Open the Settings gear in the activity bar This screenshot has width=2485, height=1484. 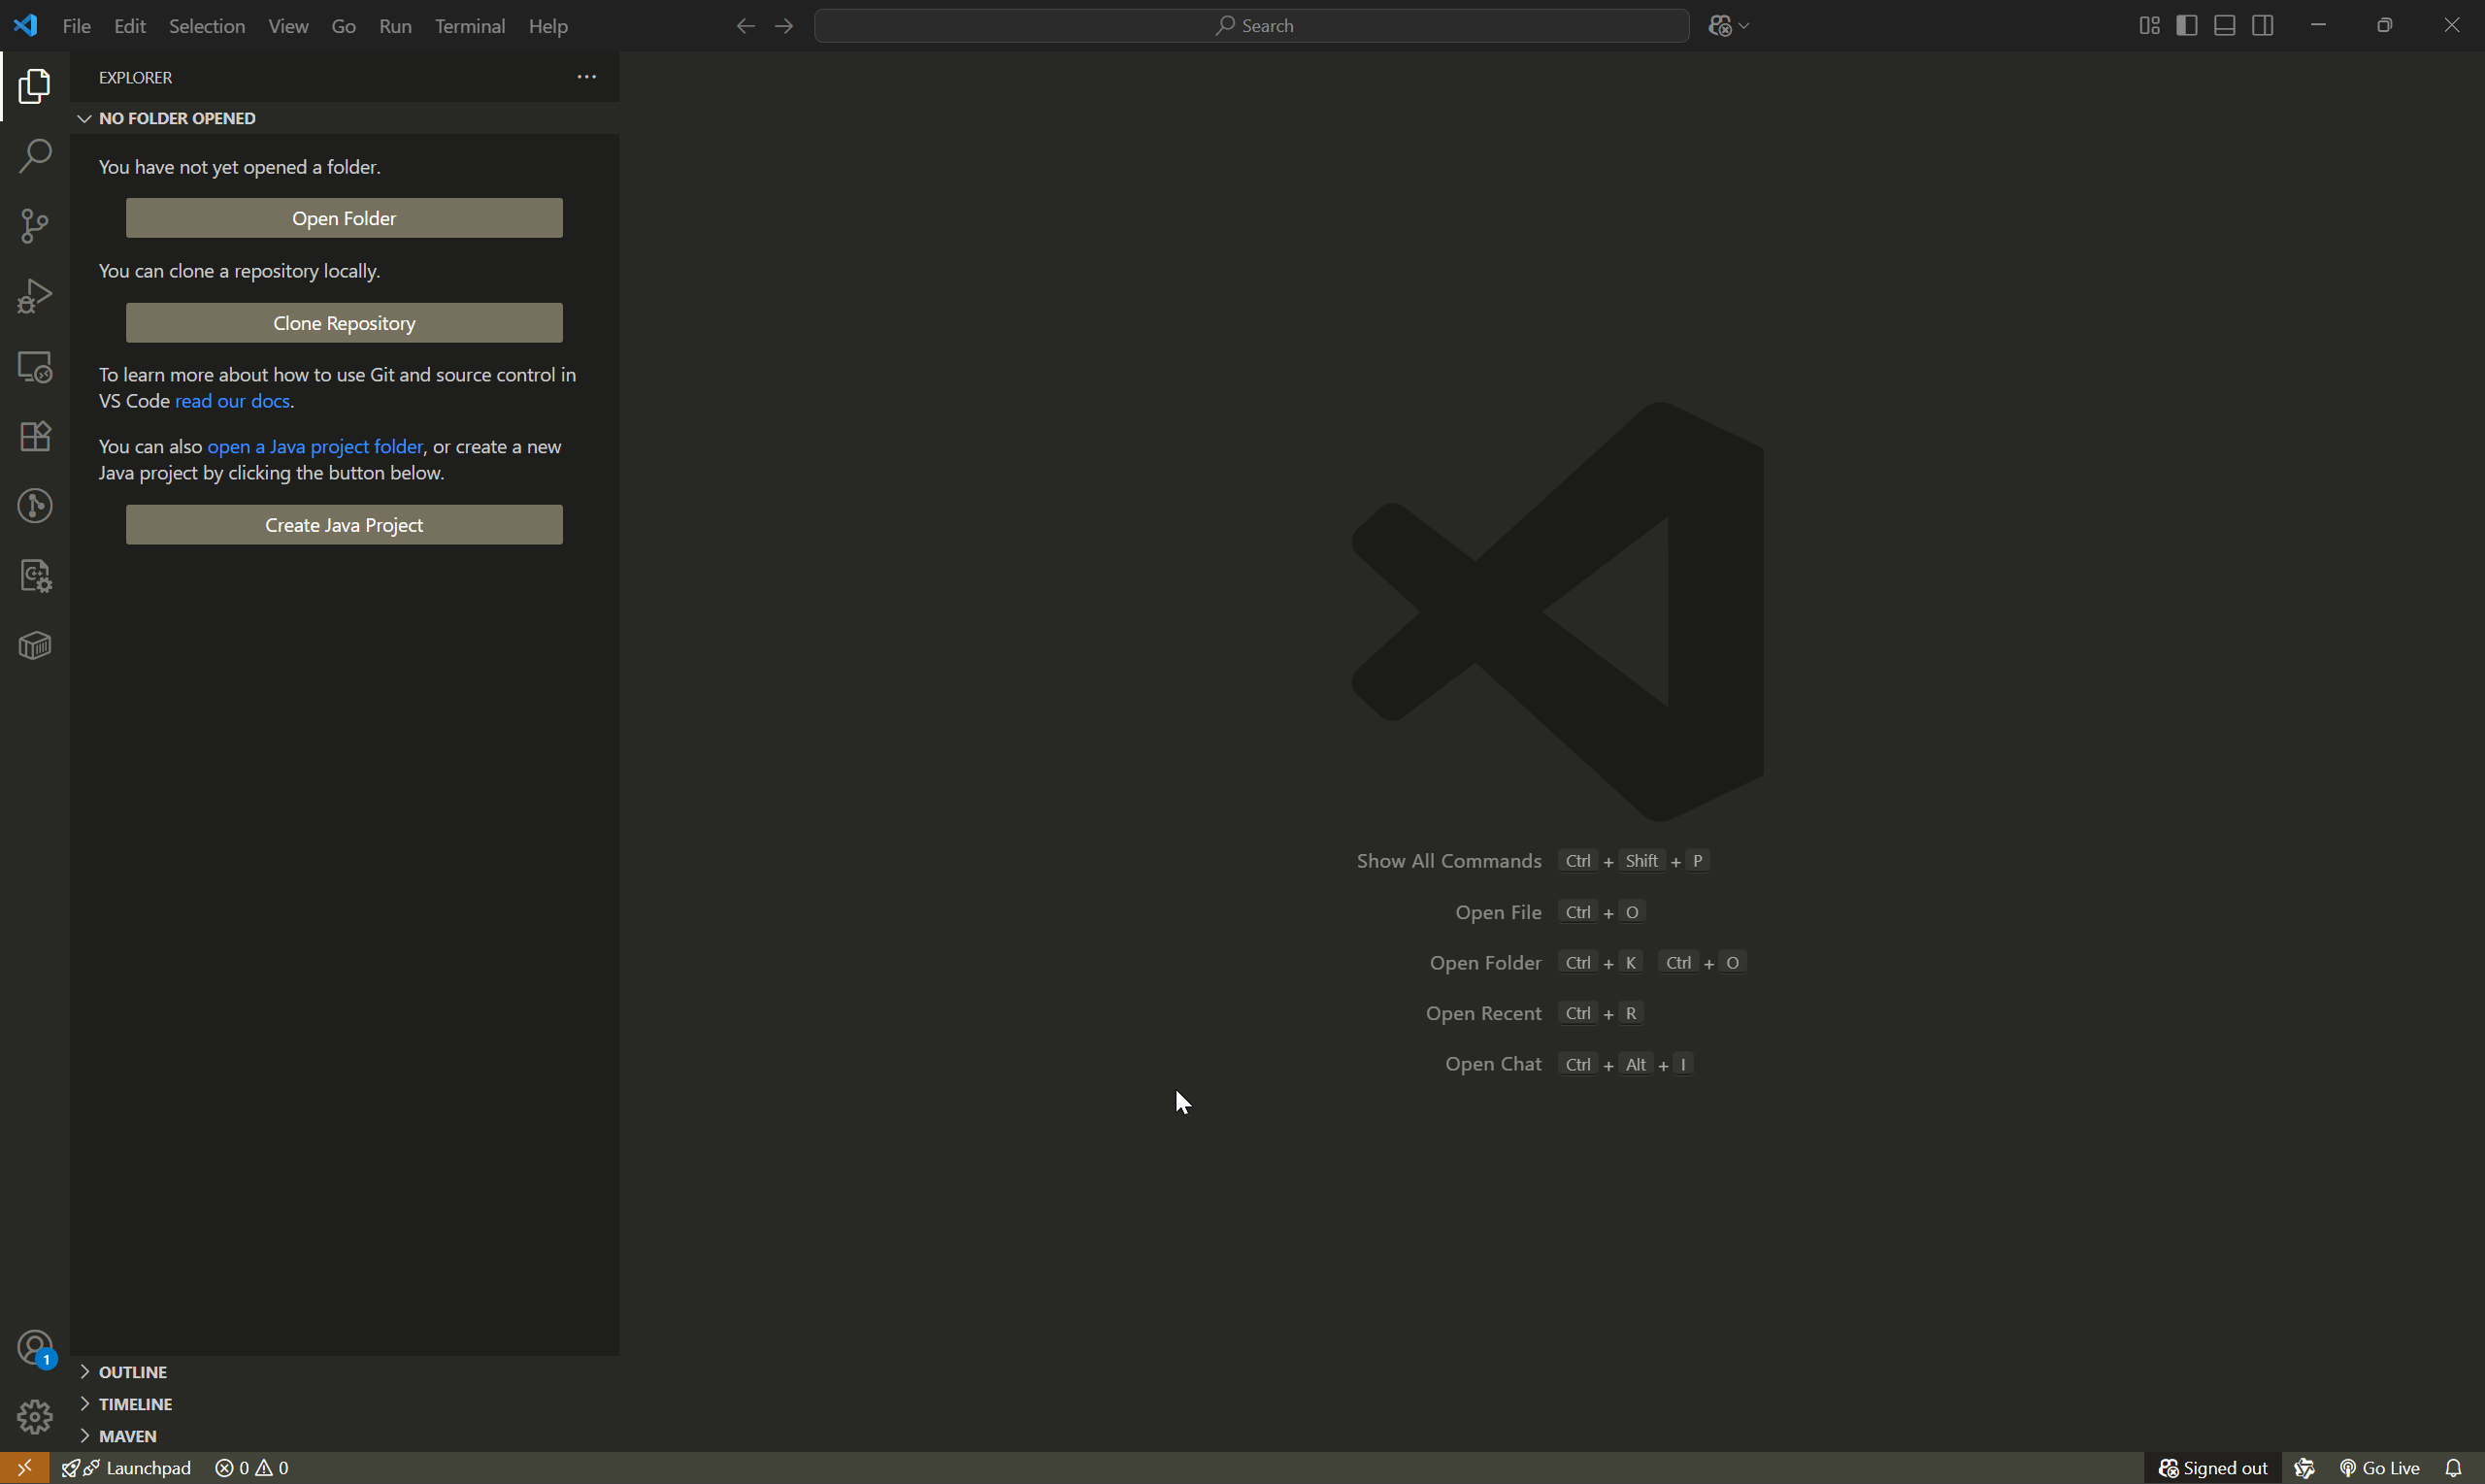click(35, 1417)
